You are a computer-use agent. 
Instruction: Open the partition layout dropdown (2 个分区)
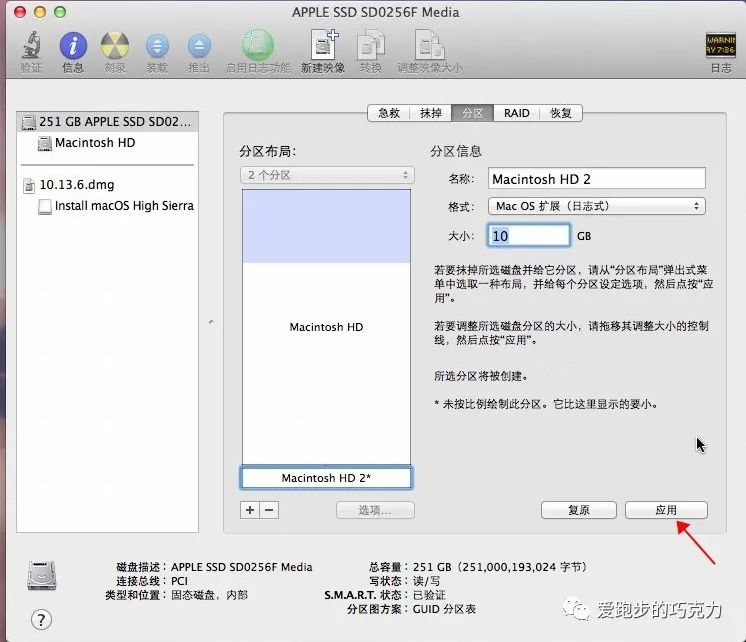[327, 175]
